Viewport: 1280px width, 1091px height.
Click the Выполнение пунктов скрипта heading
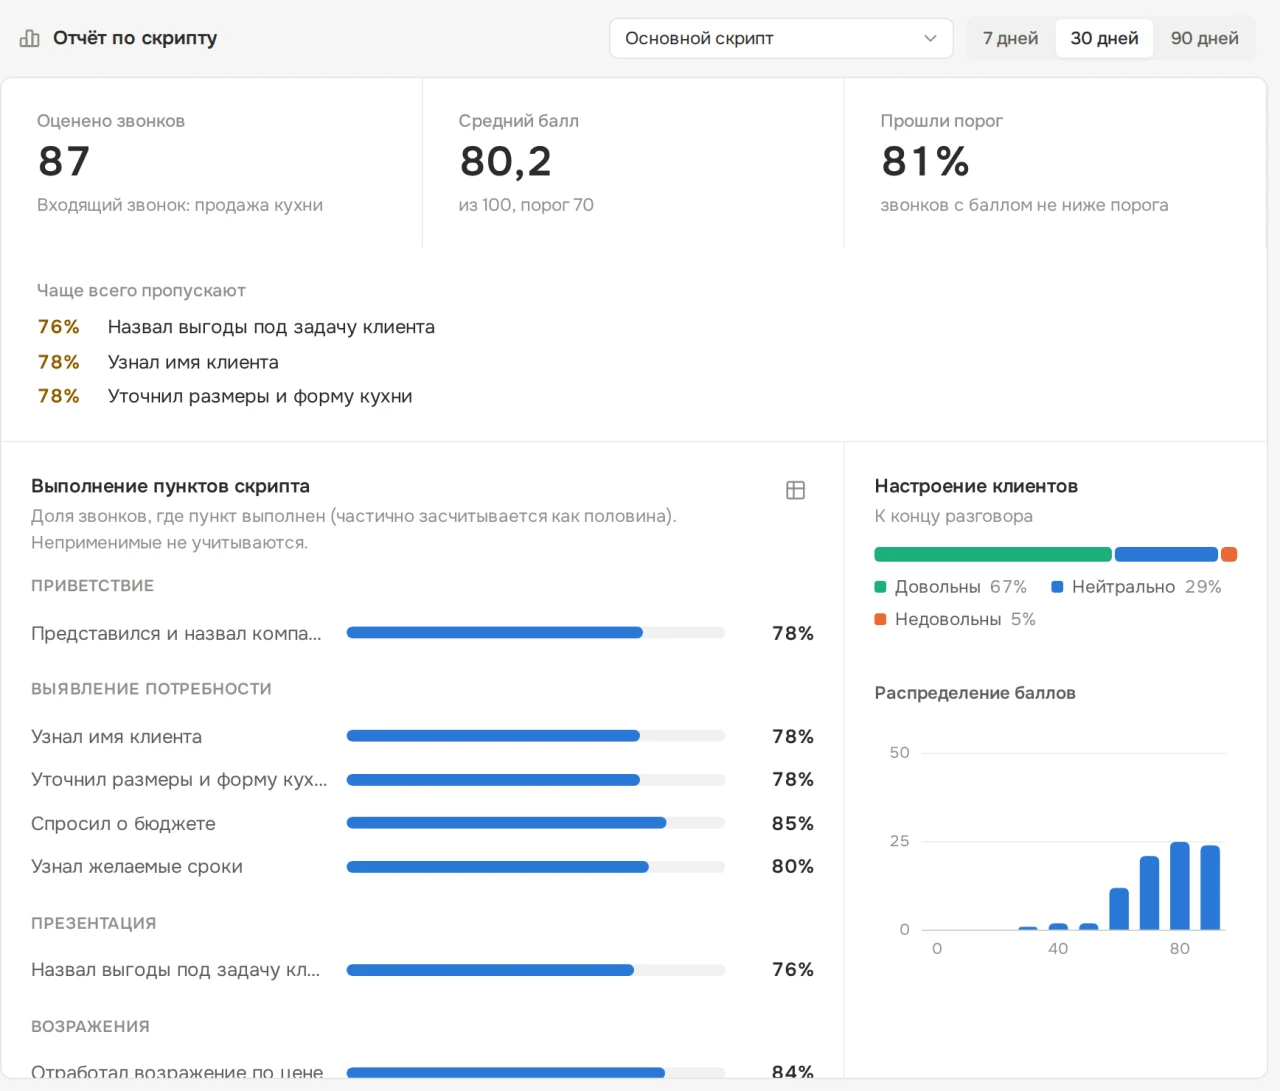tap(170, 486)
